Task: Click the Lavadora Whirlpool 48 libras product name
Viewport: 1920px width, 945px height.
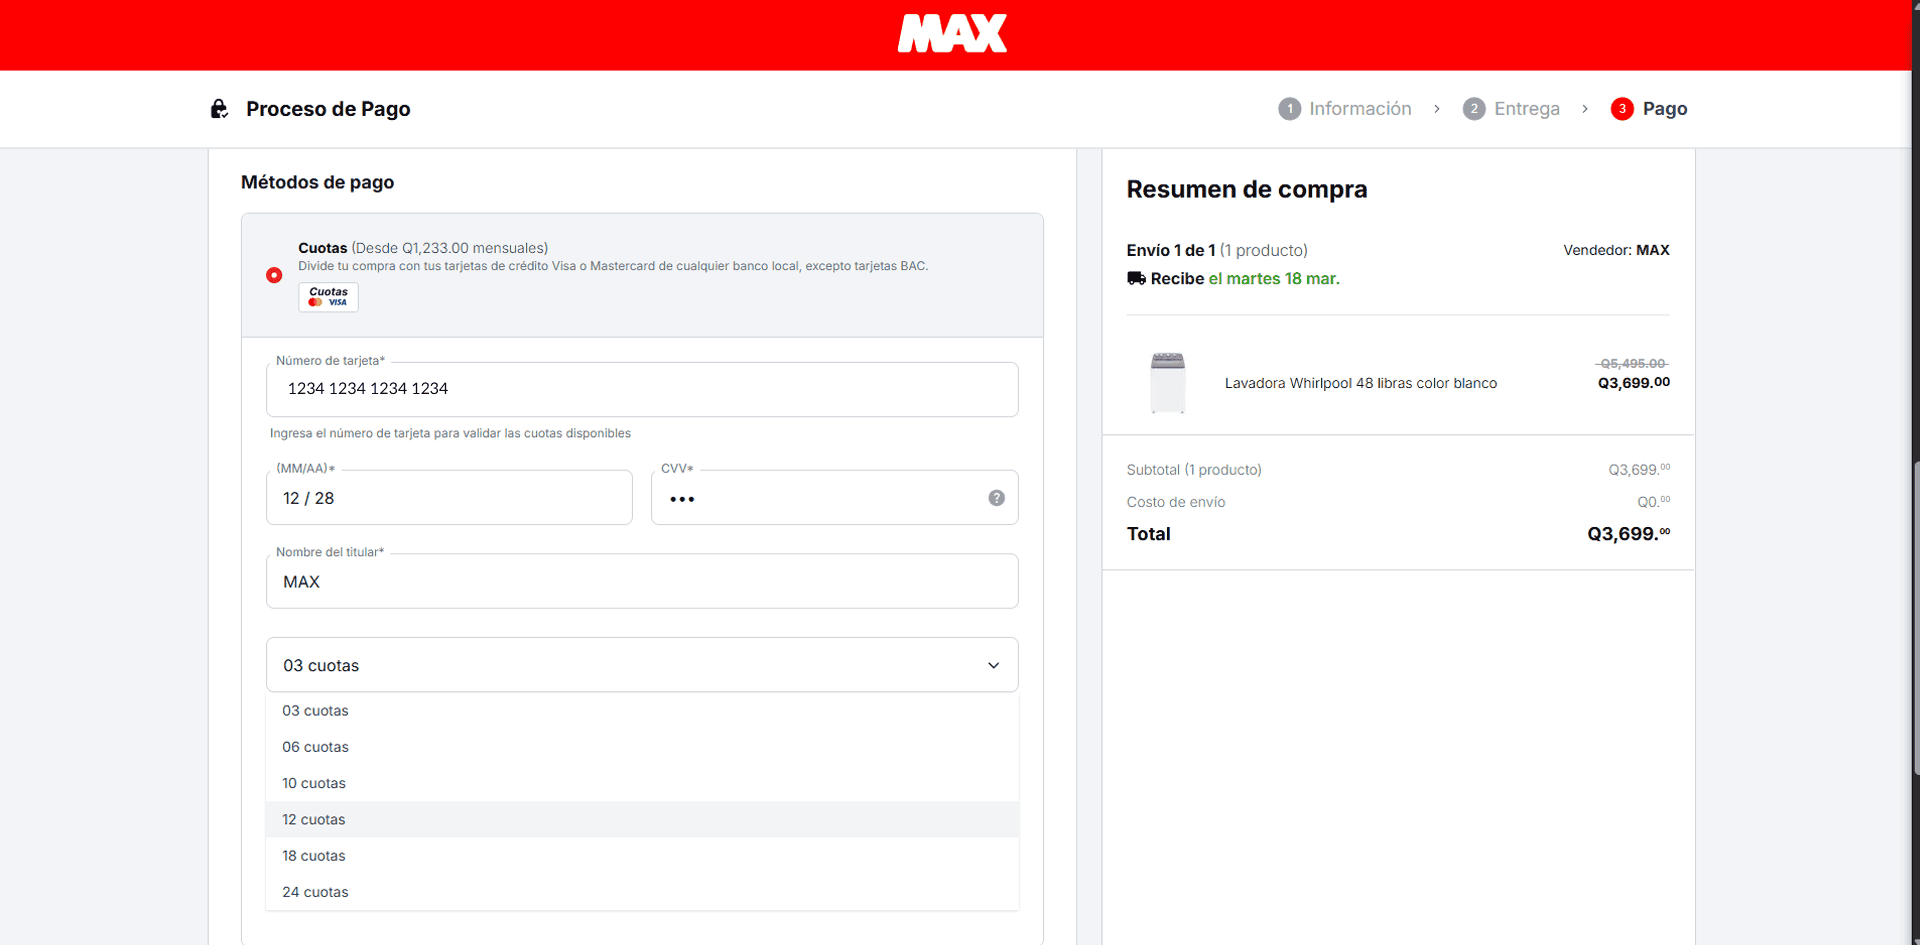Action: tap(1360, 383)
